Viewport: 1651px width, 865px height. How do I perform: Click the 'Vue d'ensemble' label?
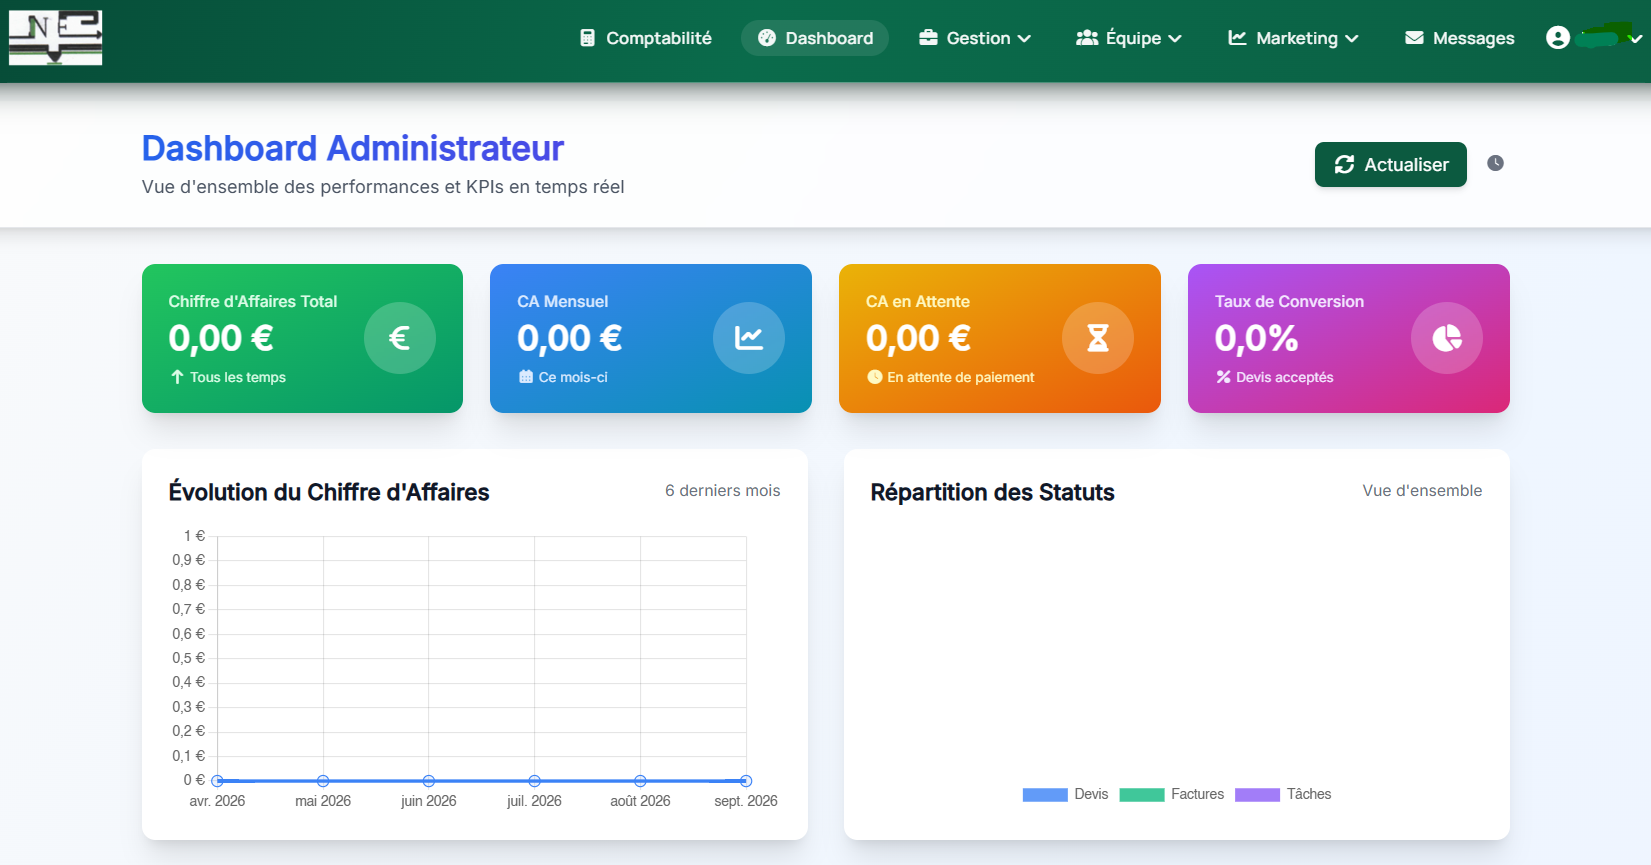1422,491
